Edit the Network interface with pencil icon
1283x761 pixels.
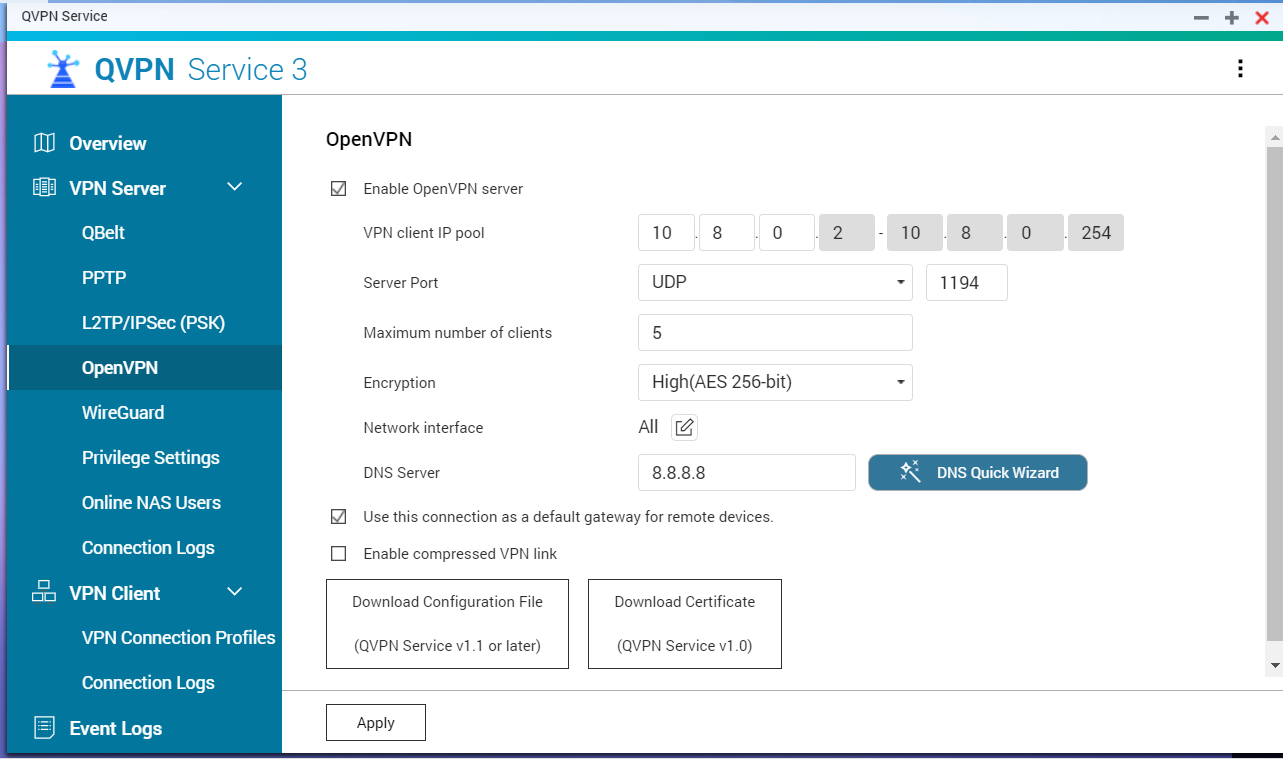[x=684, y=428]
